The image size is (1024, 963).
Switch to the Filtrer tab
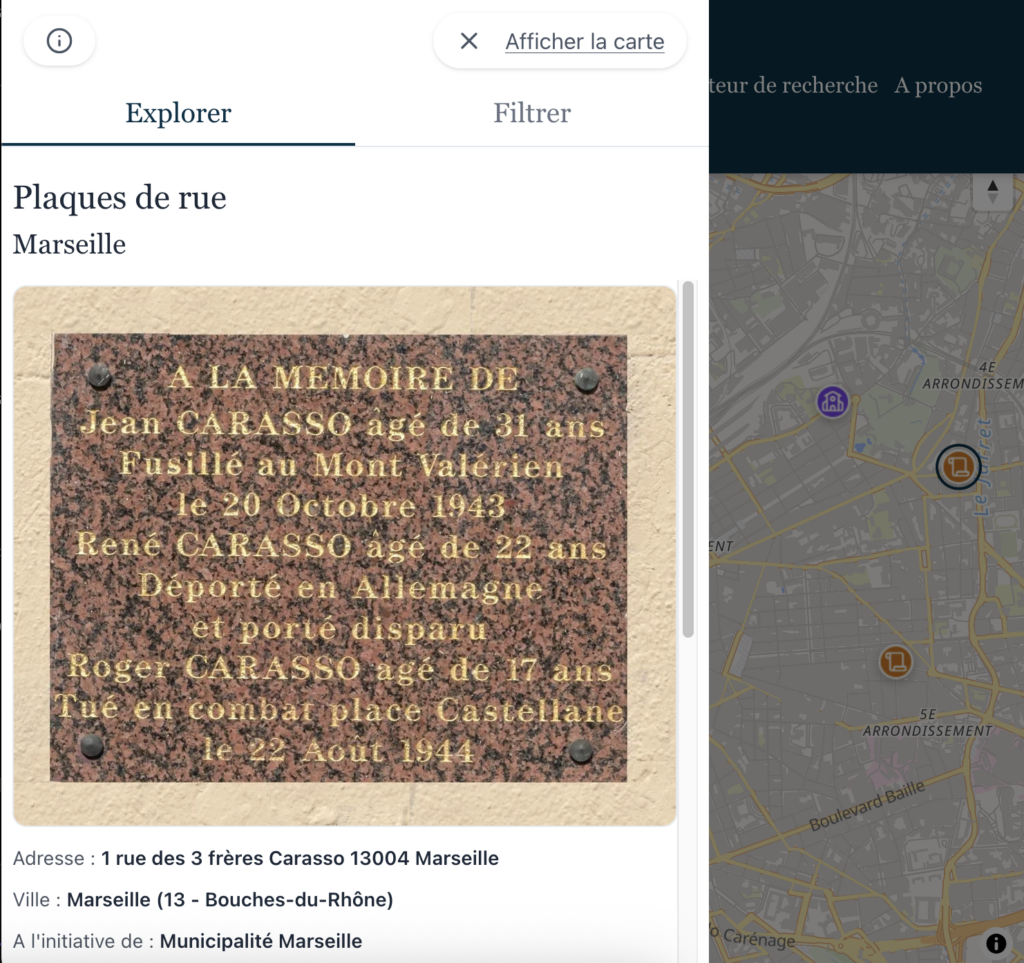click(532, 113)
